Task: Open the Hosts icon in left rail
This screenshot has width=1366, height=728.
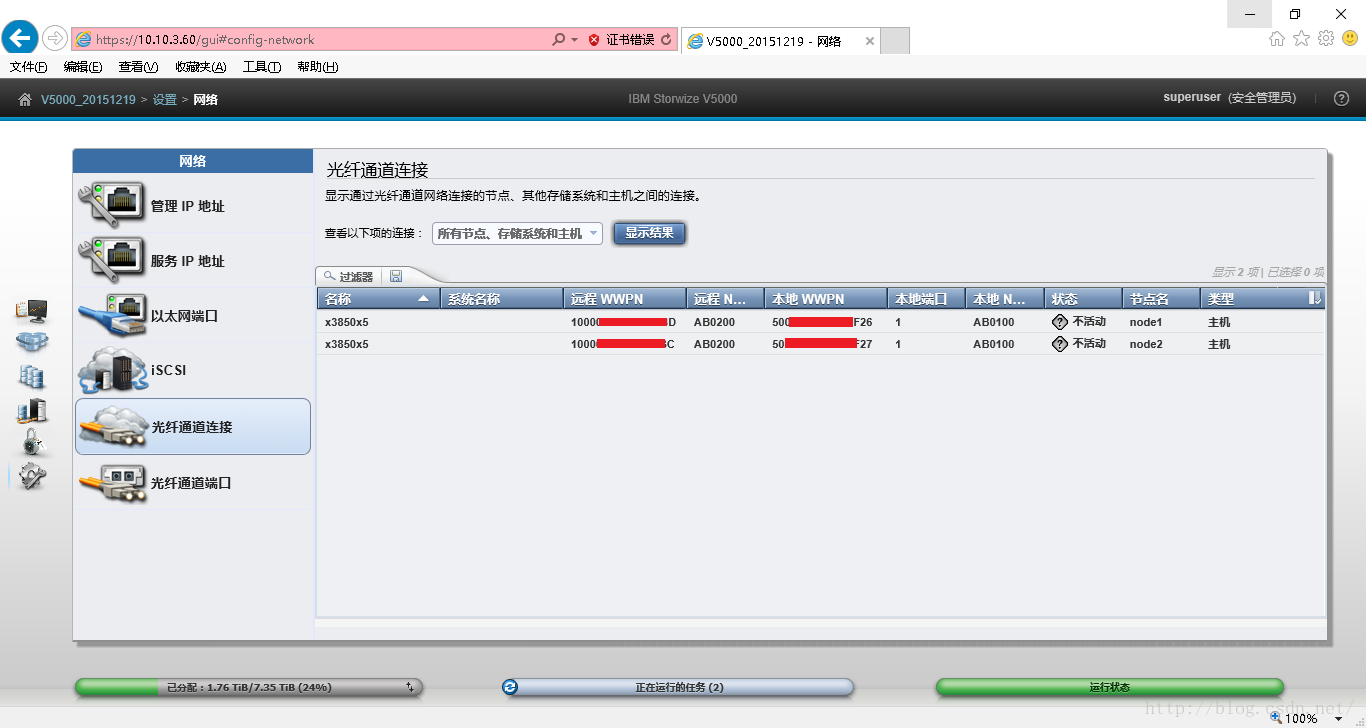Action: point(31,410)
